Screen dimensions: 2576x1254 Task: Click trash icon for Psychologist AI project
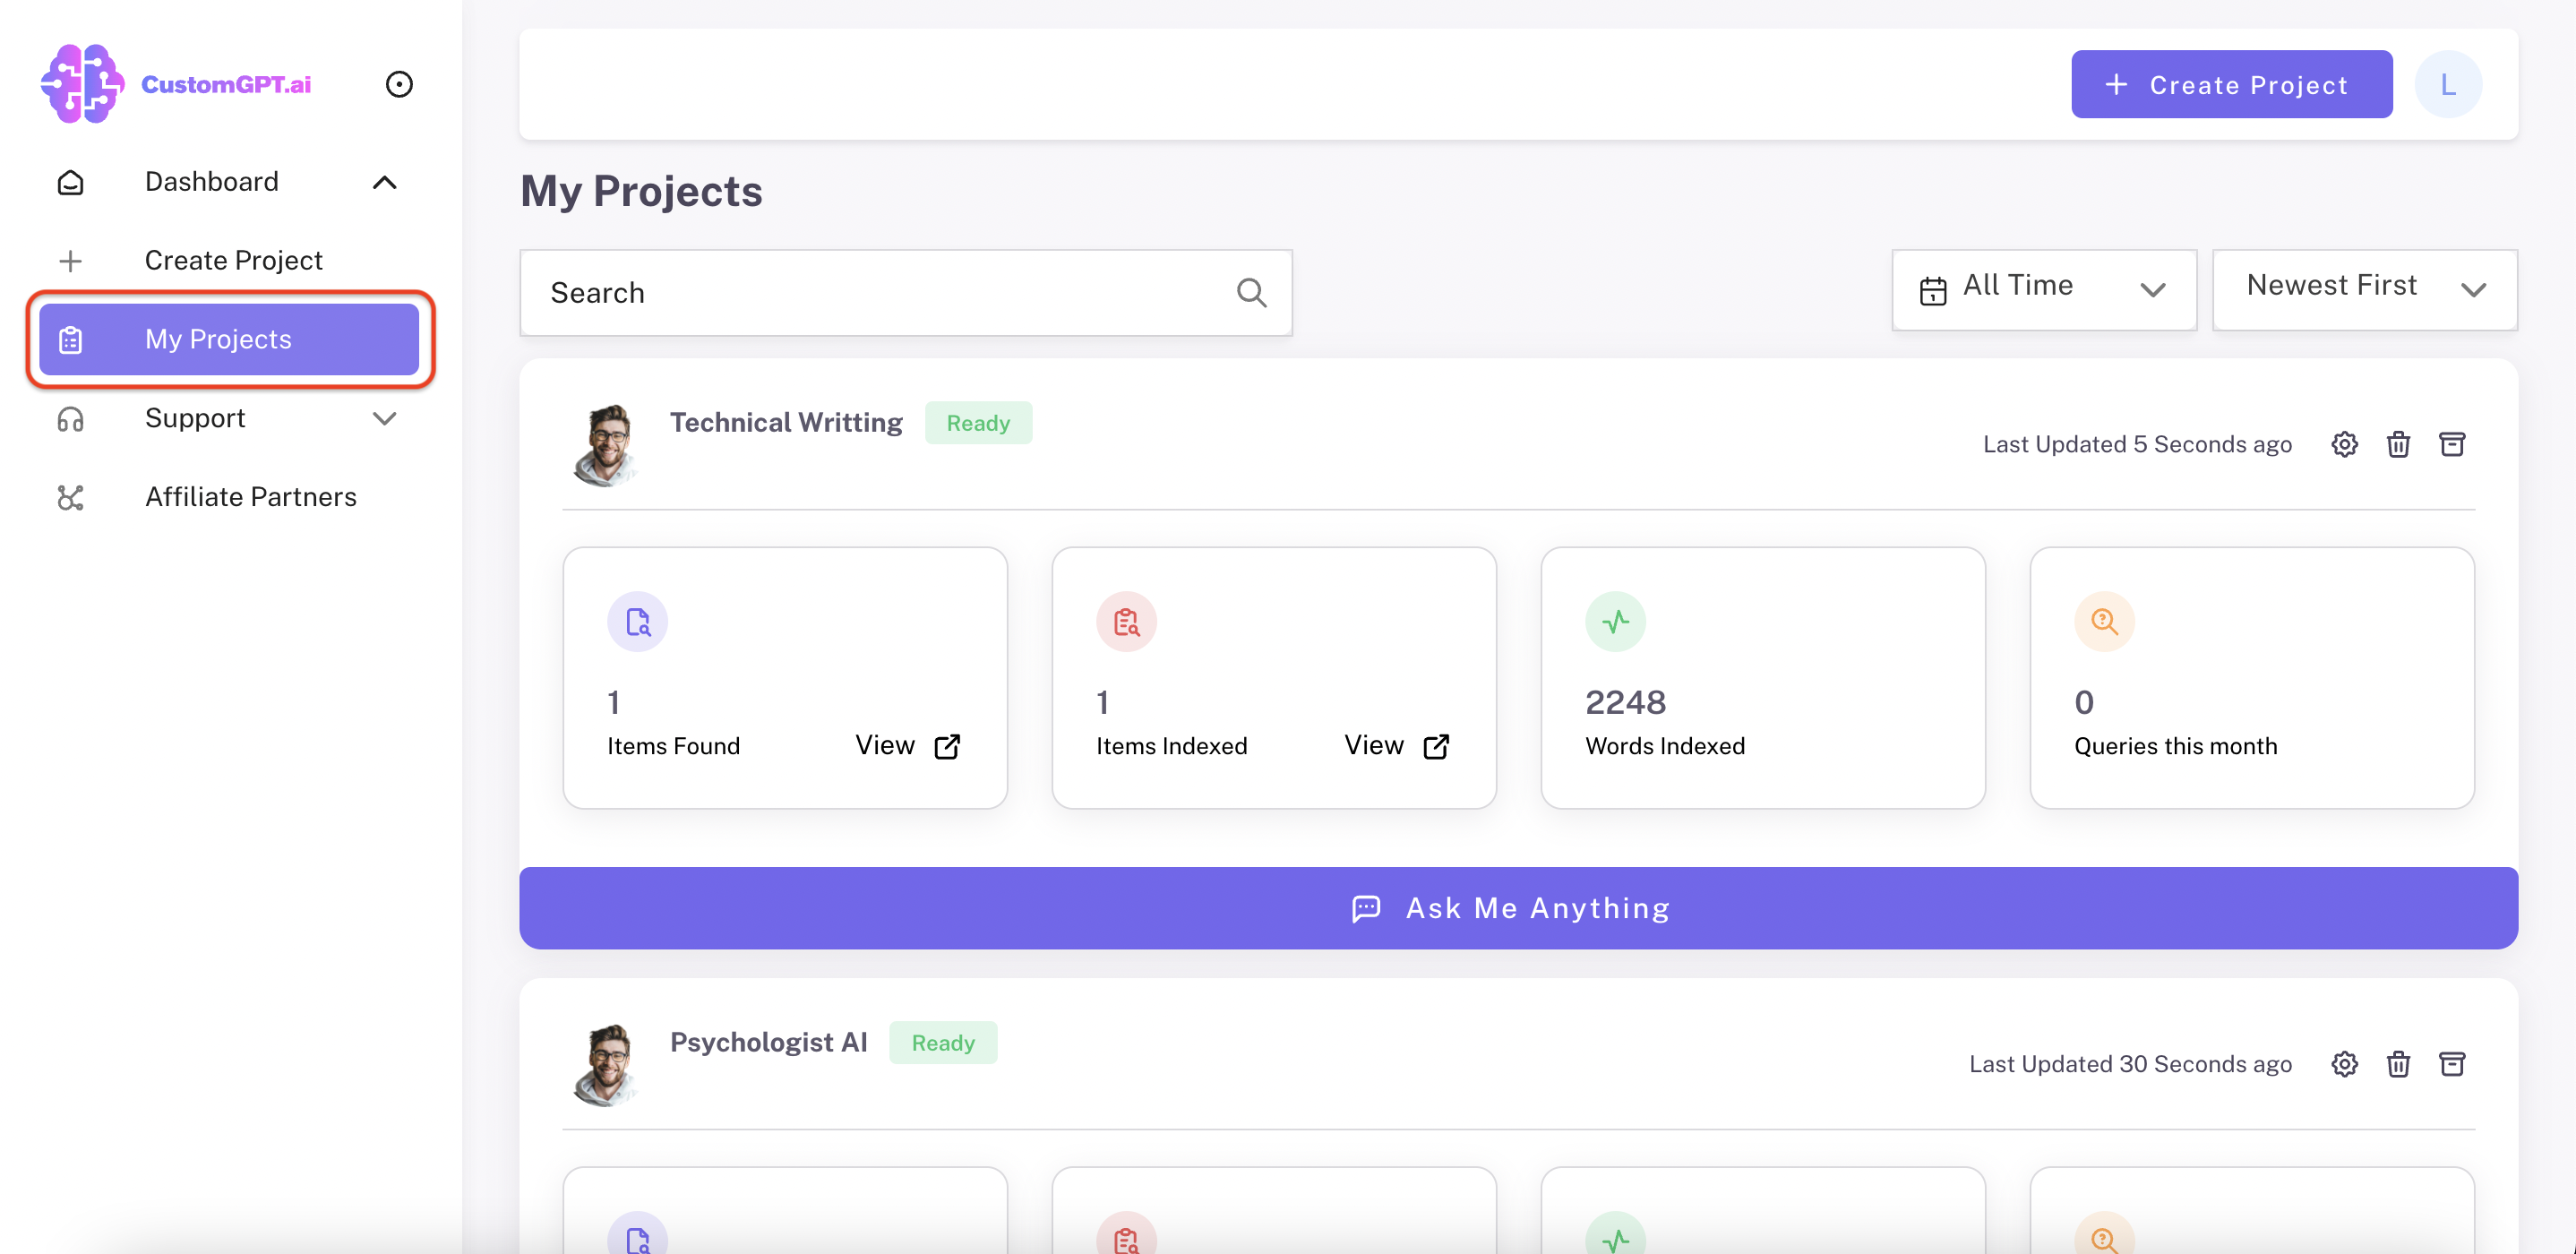pos(2398,1064)
